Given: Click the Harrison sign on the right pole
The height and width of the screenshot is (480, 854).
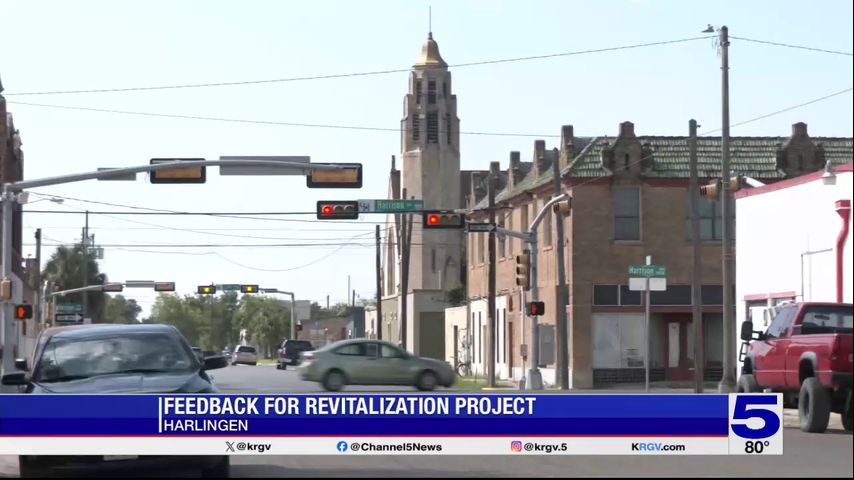Looking at the screenshot, I should (647, 271).
